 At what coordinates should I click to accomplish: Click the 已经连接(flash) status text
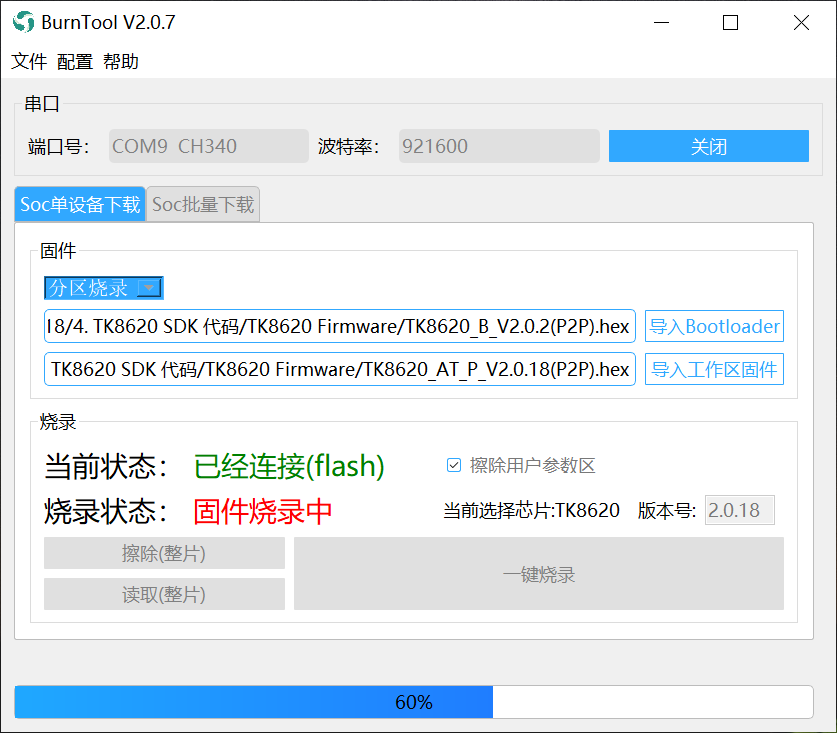tap(289, 466)
